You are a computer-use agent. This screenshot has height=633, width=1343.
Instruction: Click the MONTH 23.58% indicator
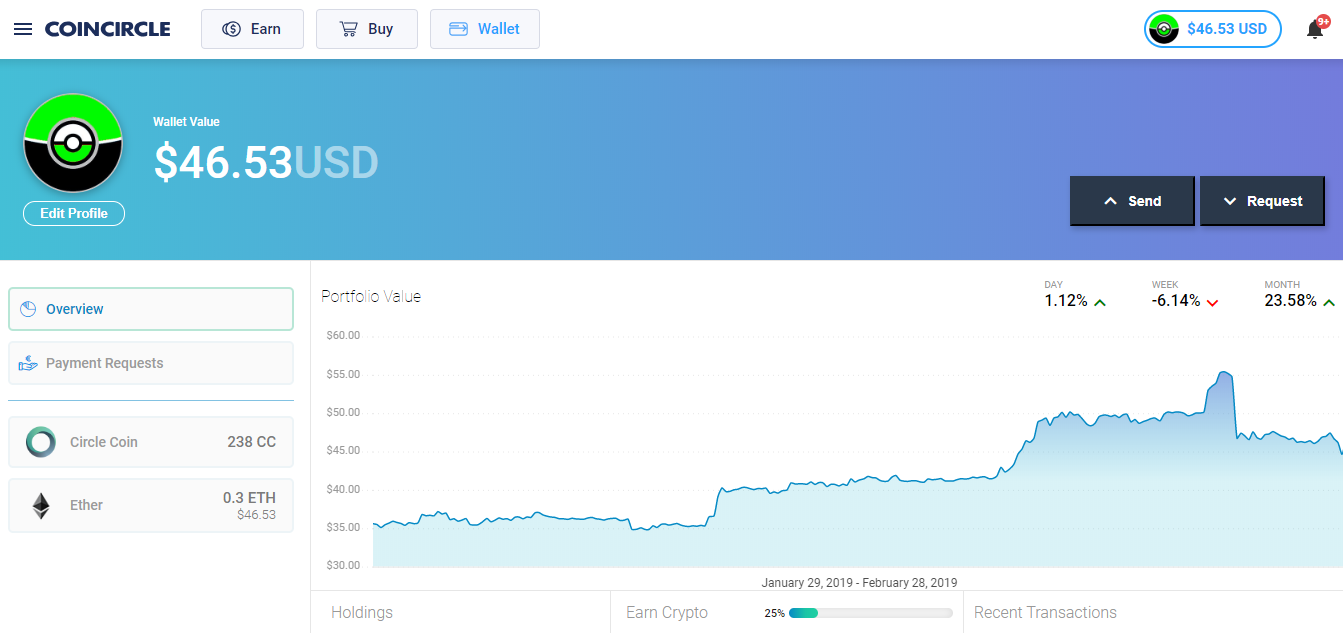coord(1300,295)
